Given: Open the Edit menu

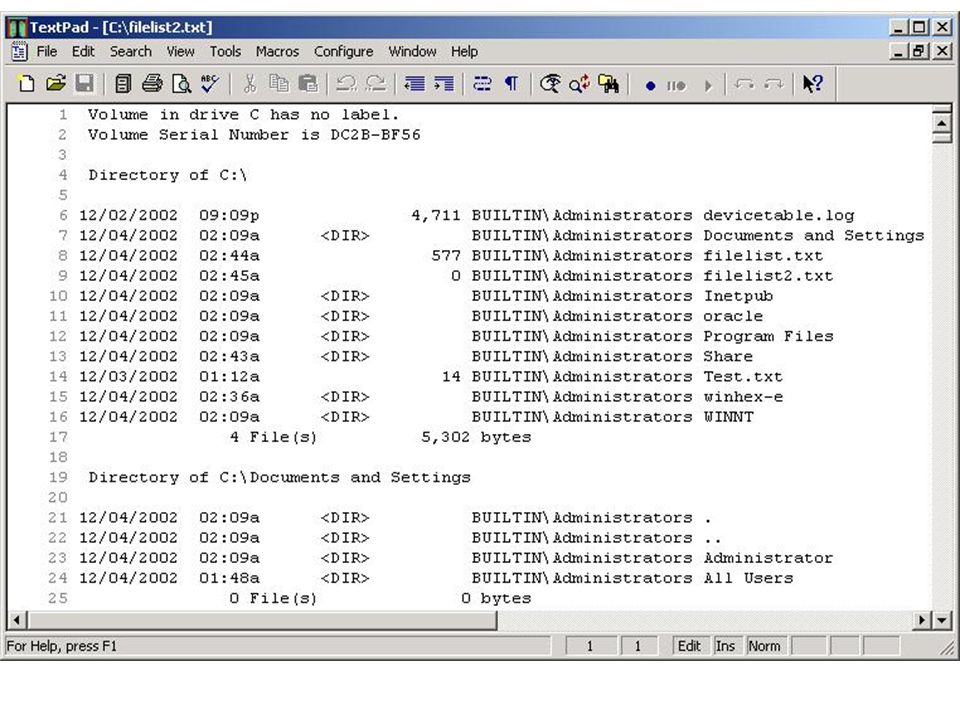Looking at the screenshot, I should click(x=83, y=51).
